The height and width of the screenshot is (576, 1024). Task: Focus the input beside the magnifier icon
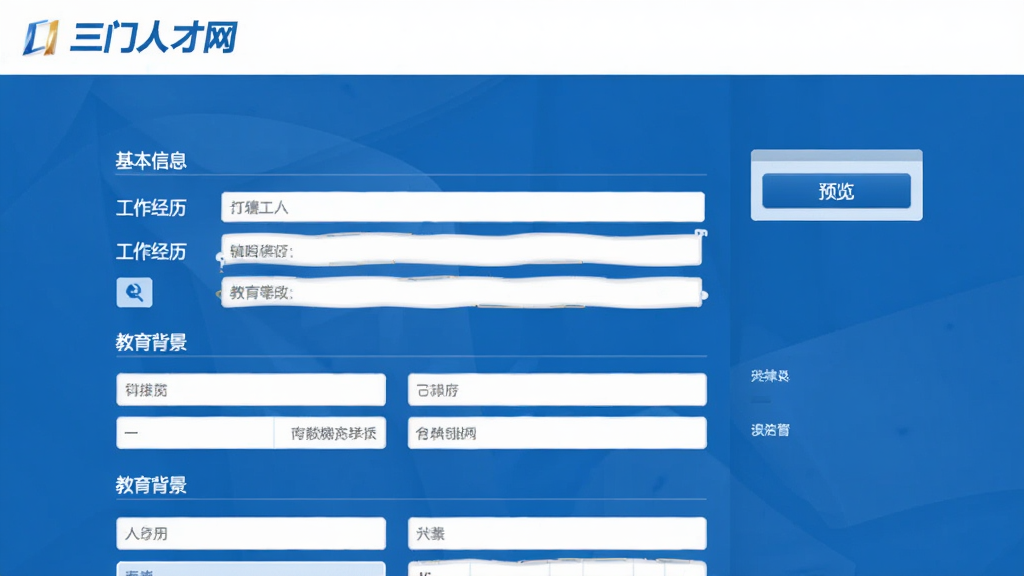pyautogui.click(x=462, y=293)
